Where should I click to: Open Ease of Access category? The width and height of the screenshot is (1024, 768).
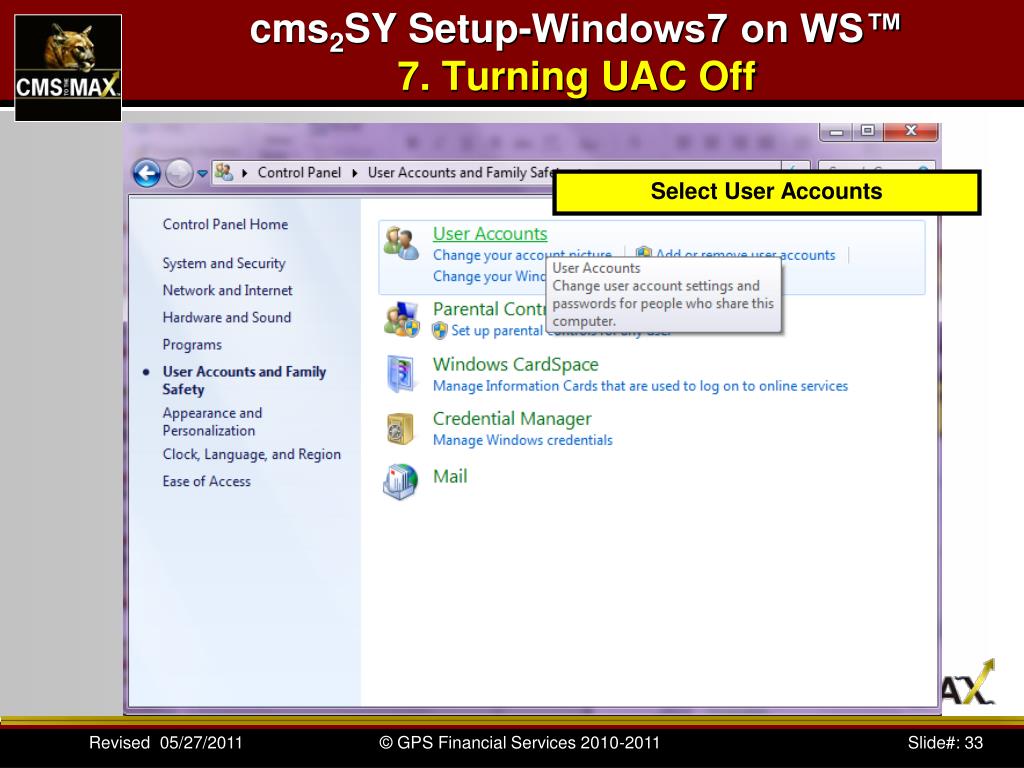coord(206,481)
